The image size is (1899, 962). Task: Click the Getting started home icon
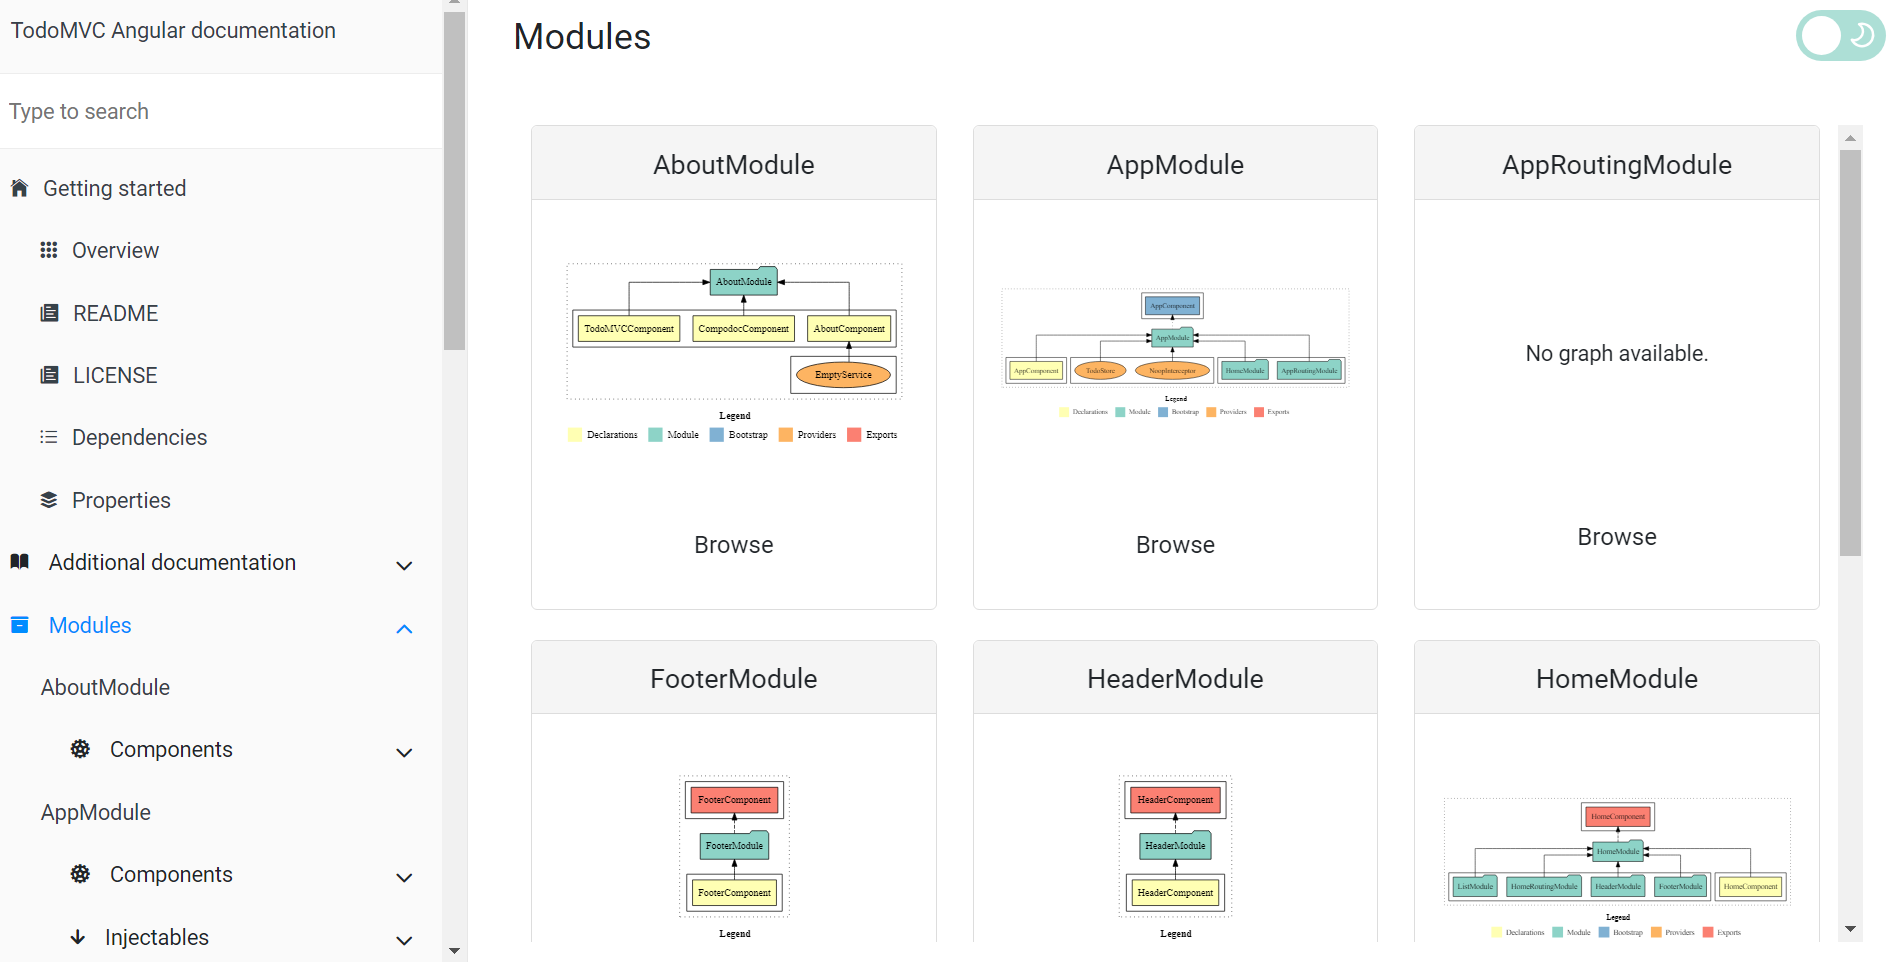(19, 188)
